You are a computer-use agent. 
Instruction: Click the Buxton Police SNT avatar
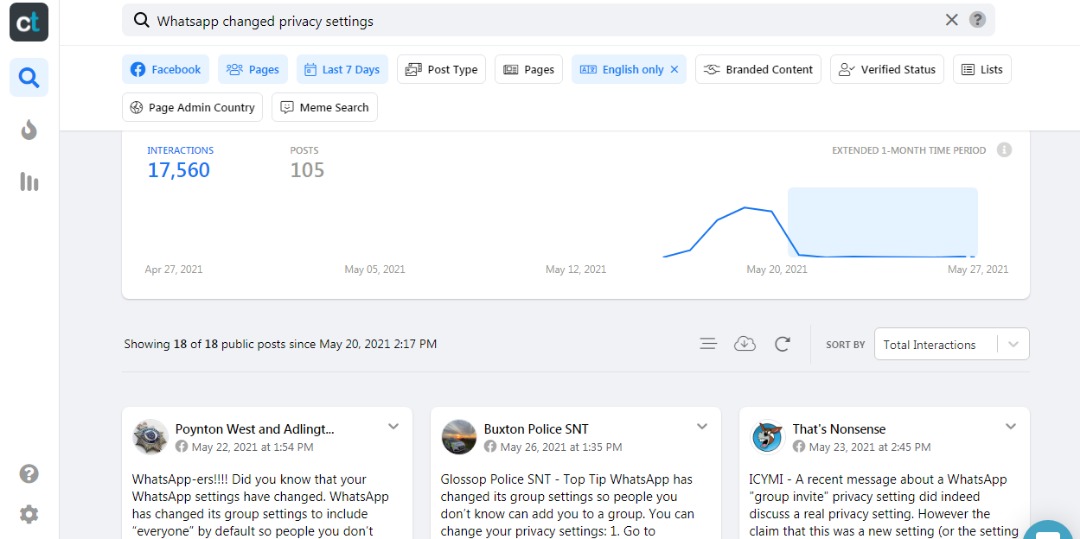coord(459,437)
